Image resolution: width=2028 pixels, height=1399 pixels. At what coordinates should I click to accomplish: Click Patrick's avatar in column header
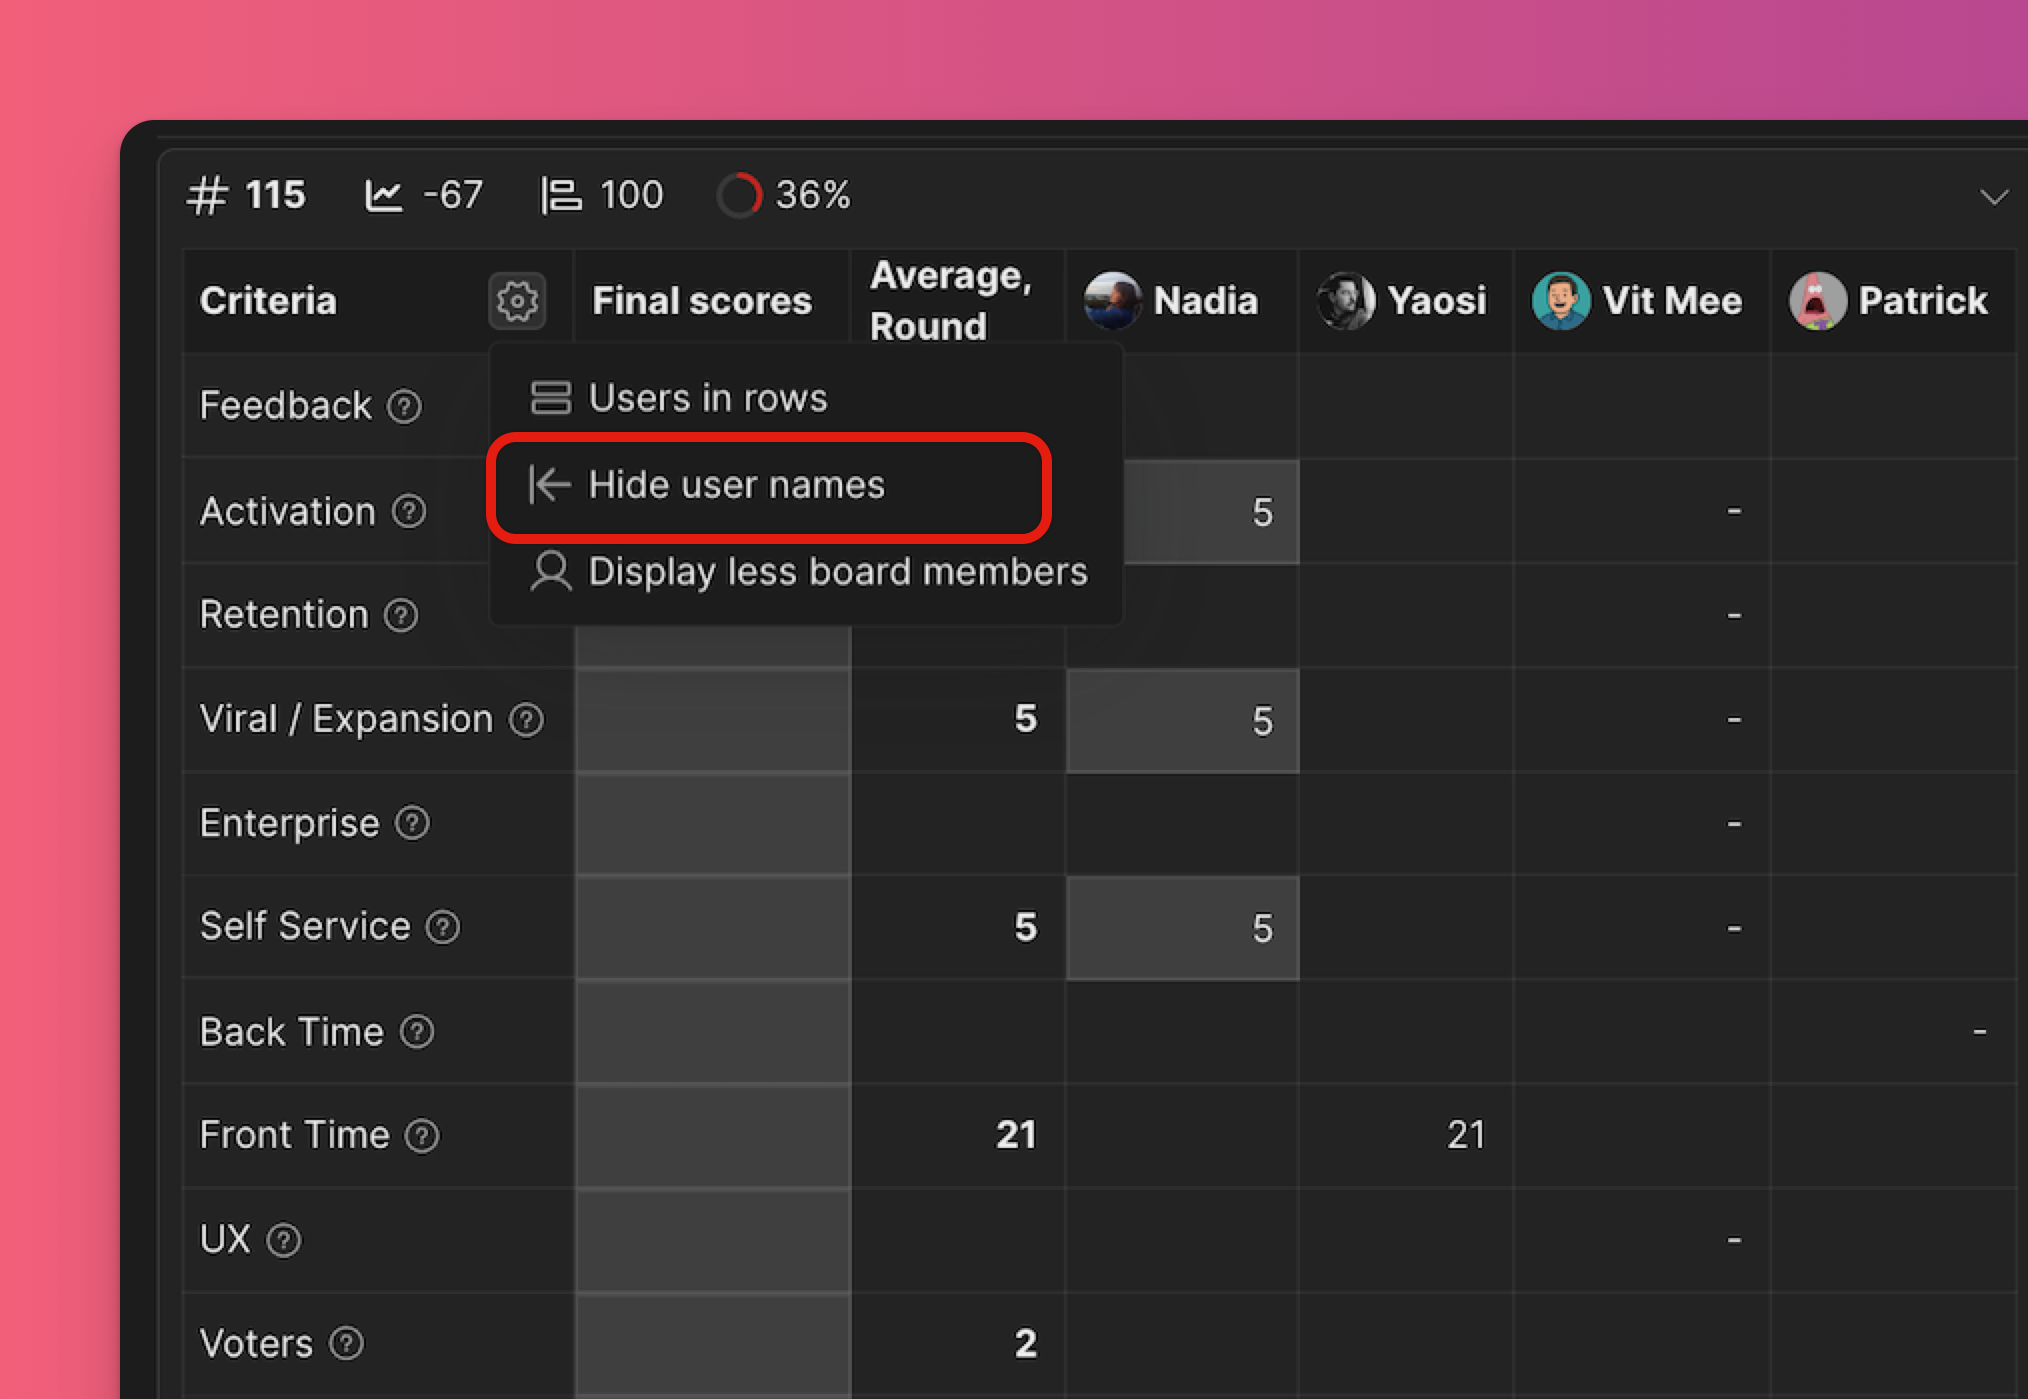click(x=1817, y=301)
